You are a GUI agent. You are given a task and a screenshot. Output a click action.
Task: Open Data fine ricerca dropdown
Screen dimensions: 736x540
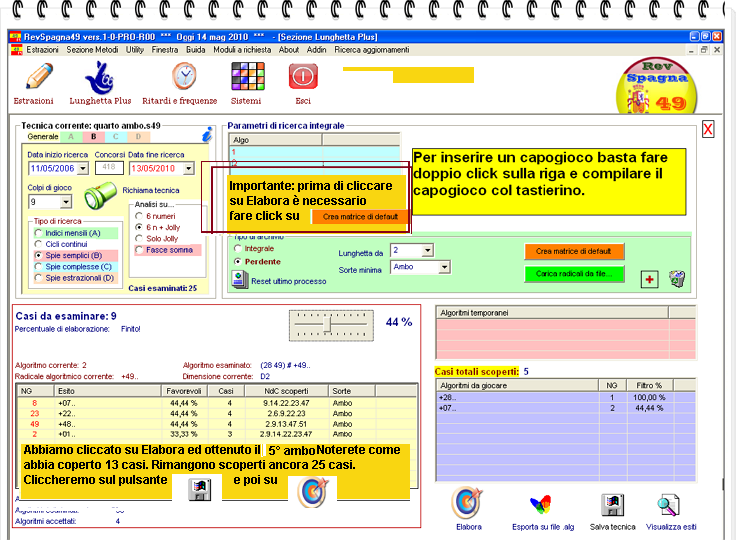(188, 168)
